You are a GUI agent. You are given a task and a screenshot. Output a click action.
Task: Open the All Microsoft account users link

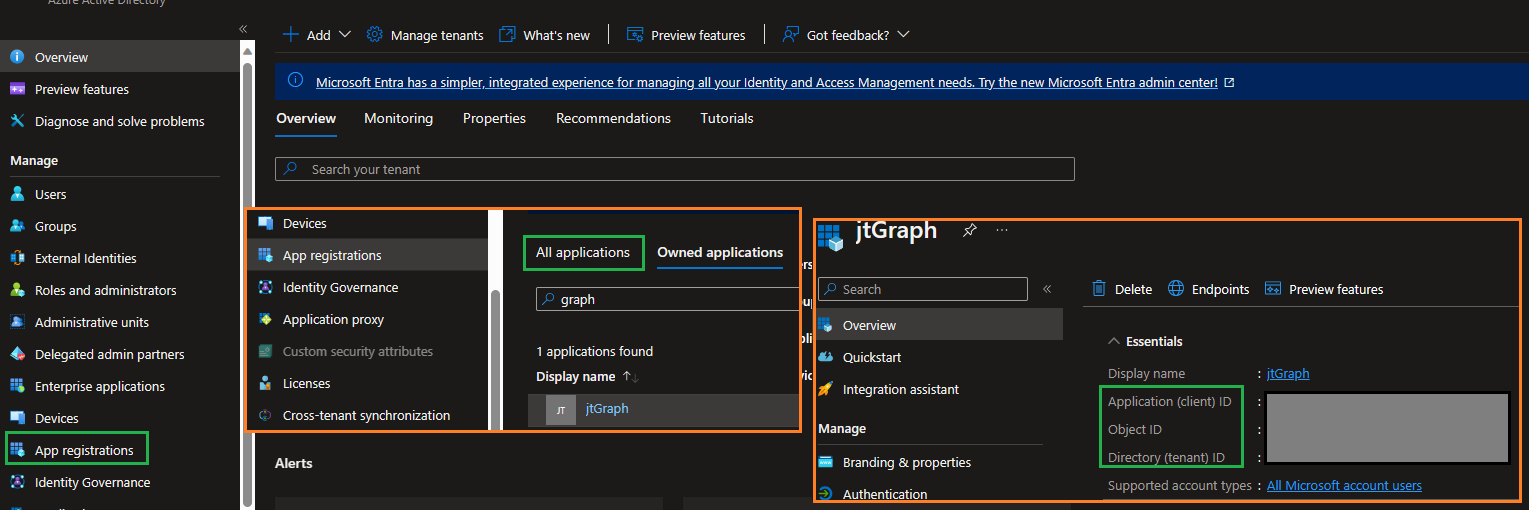1344,485
